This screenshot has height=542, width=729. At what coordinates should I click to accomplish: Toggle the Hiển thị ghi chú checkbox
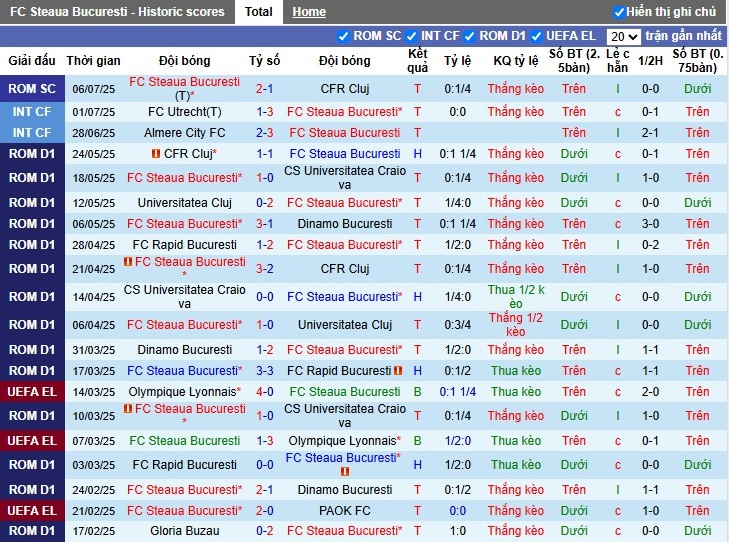[619, 12]
